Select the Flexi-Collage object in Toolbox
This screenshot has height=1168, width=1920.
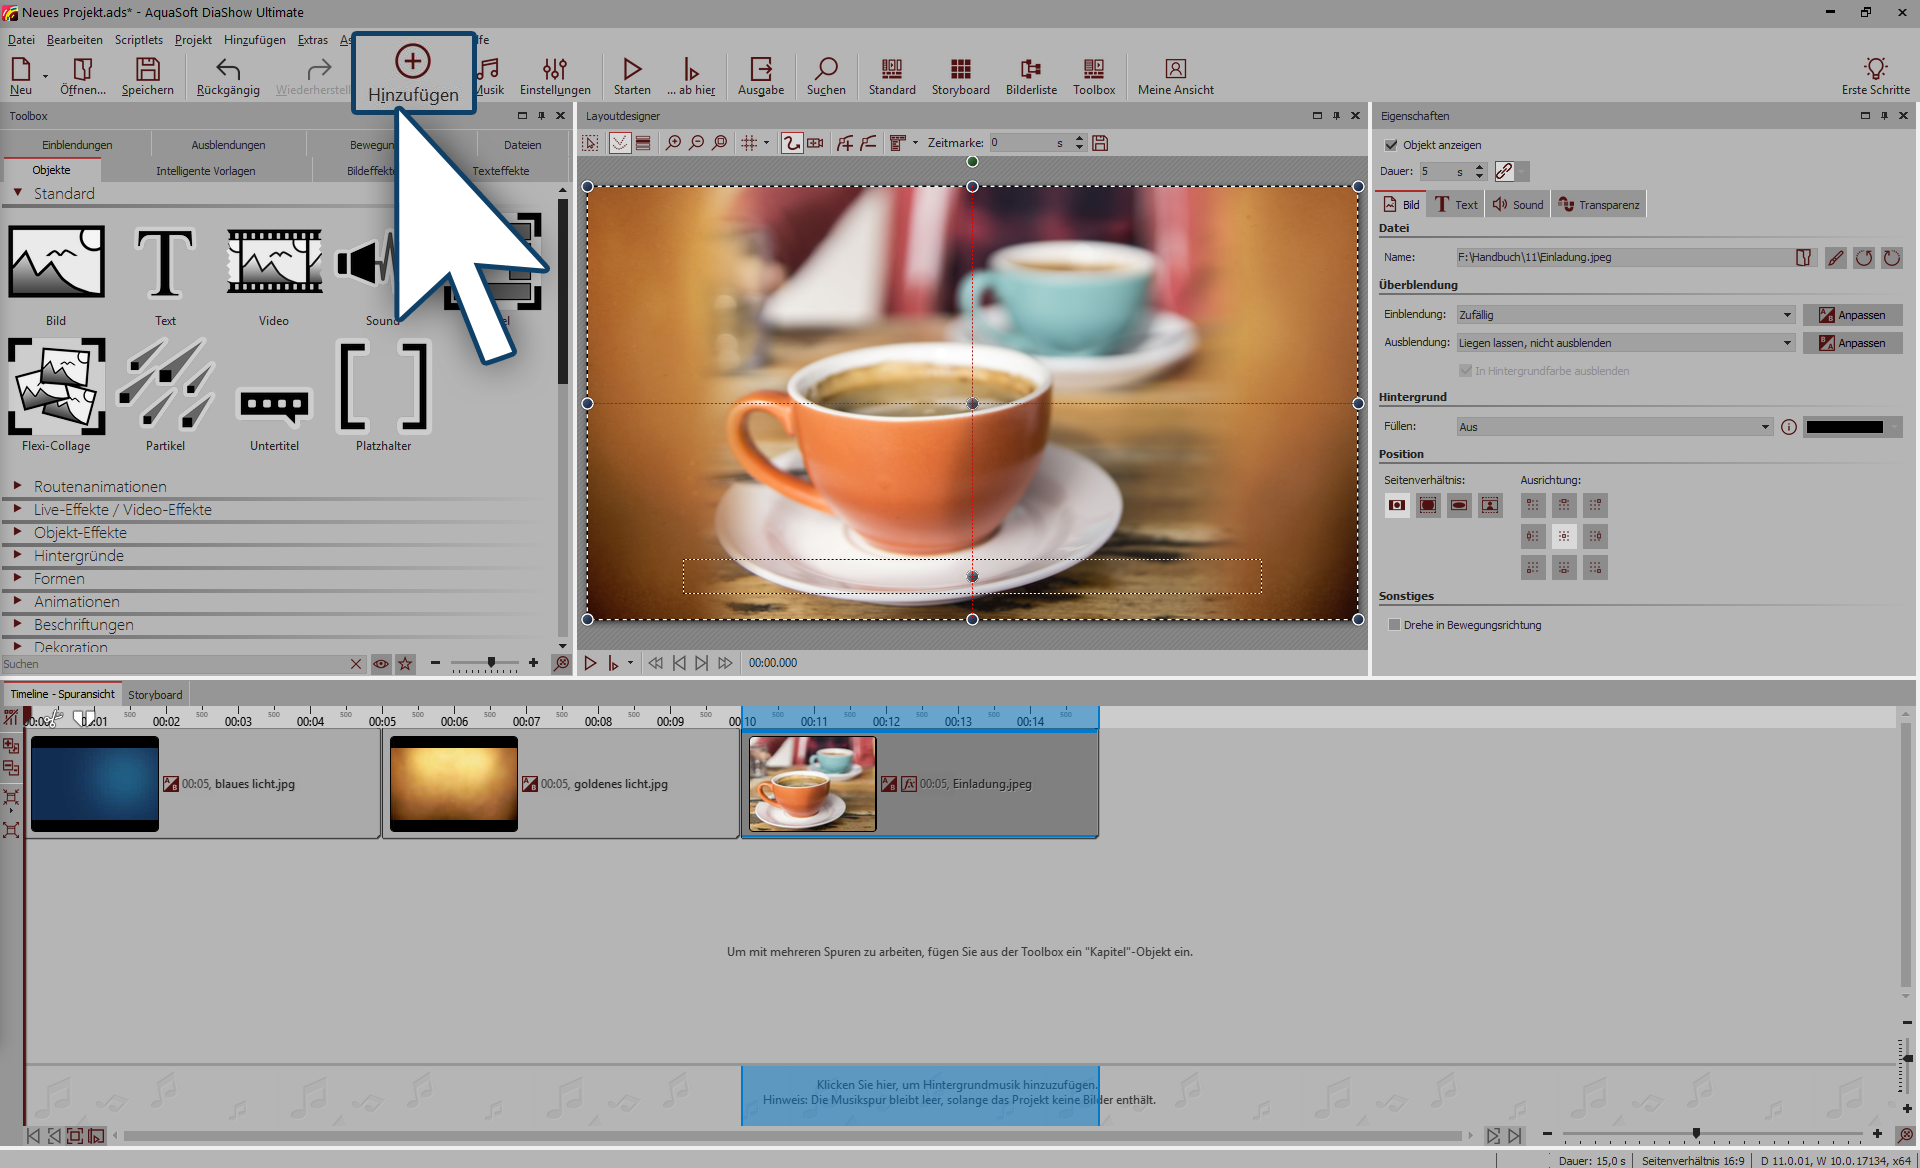click(x=56, y=386)
